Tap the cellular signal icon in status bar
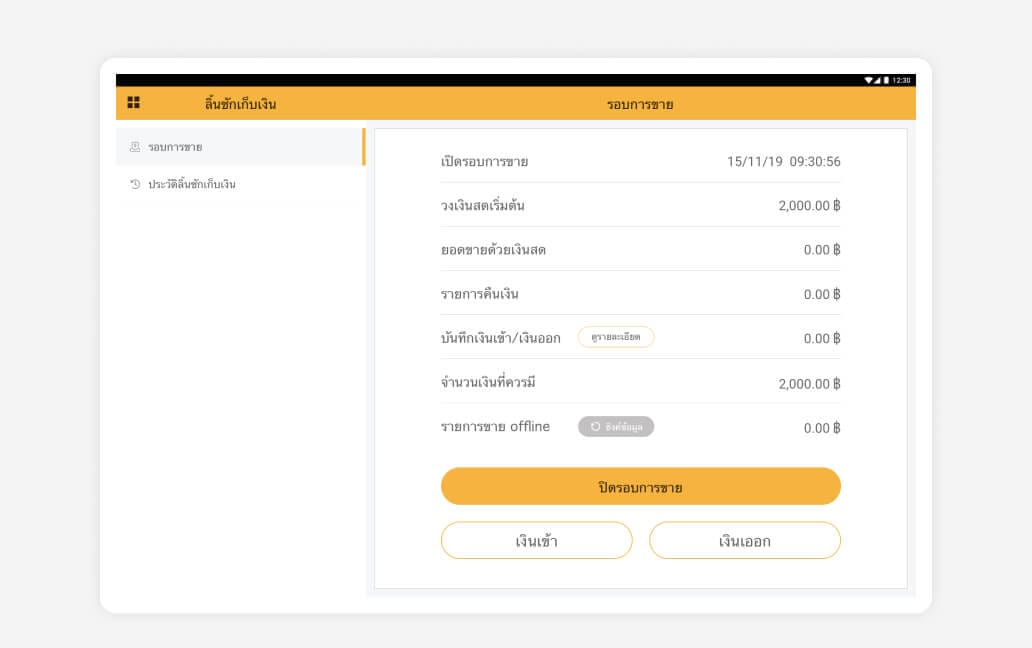The width and height of the screenshot is (1032, 648). pyautogui.click(x=878, y=80)
